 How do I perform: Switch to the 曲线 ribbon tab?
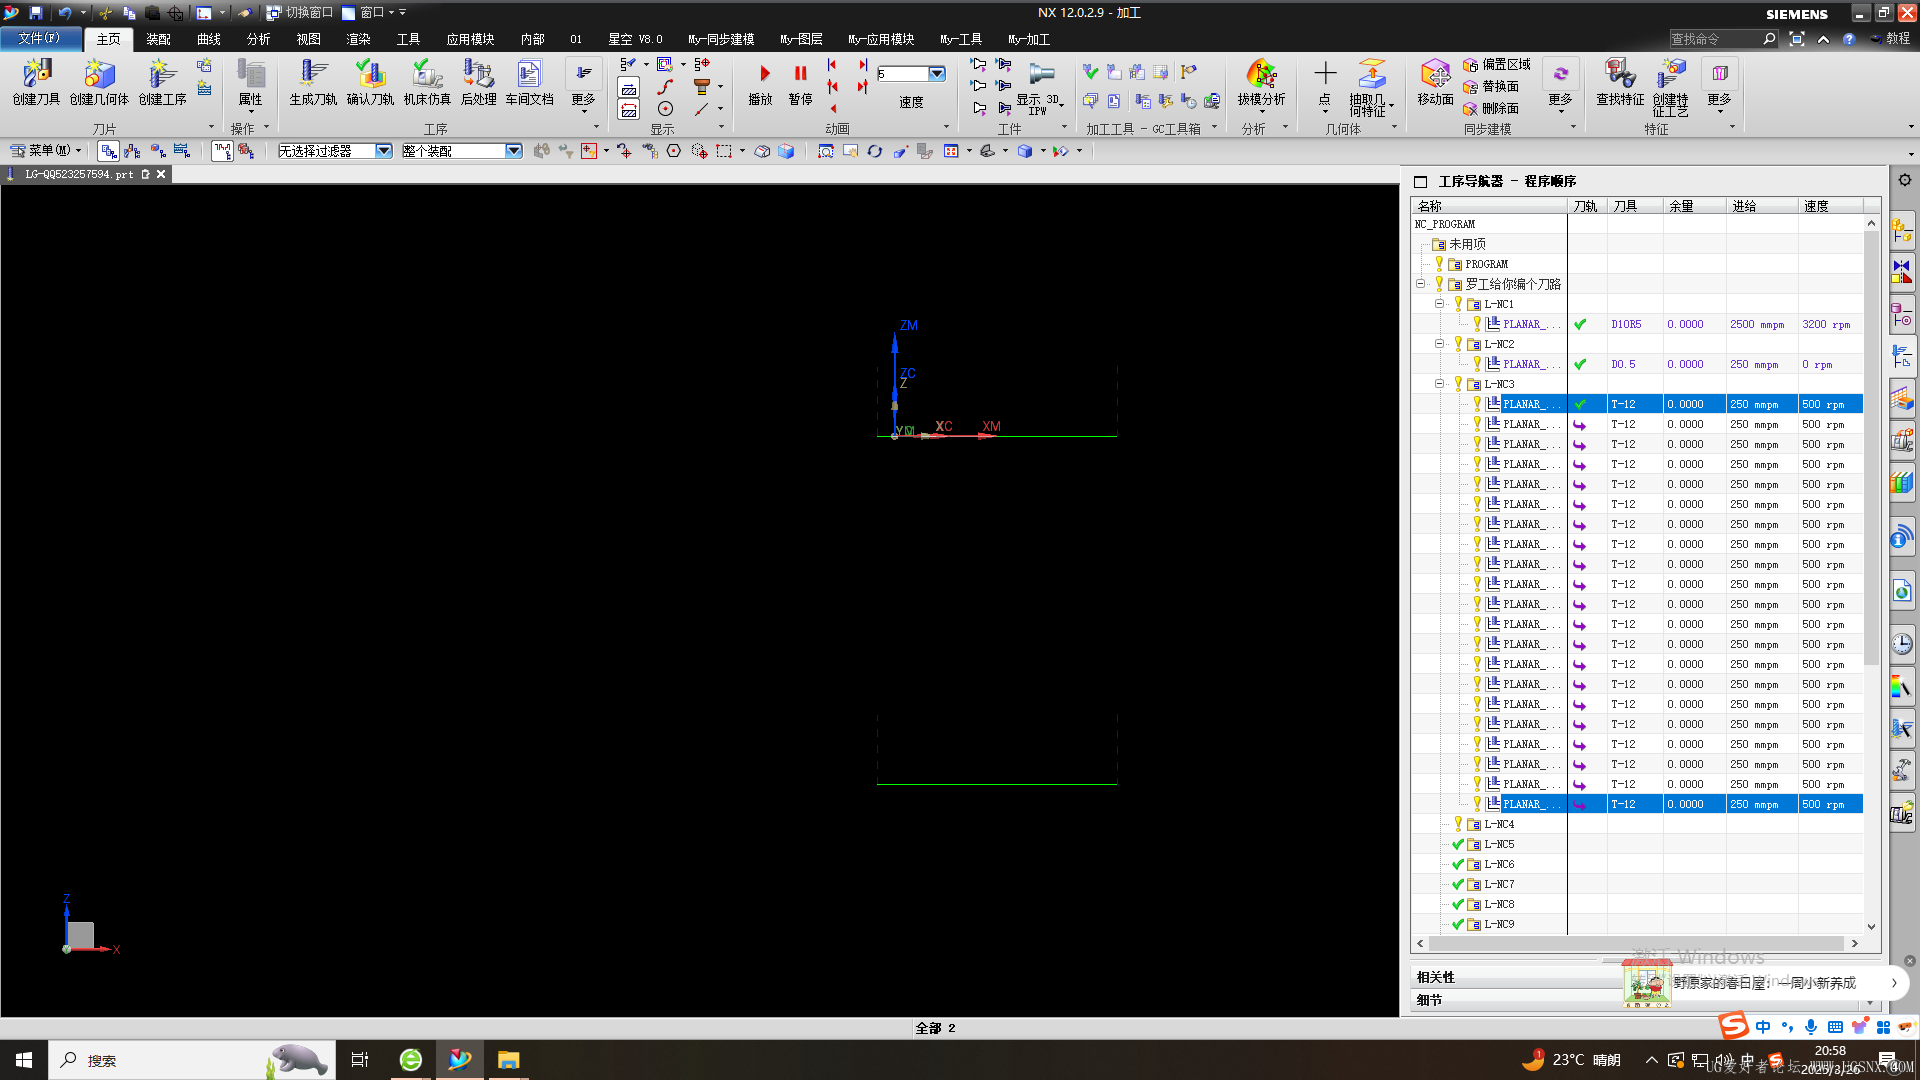(208, 39)
